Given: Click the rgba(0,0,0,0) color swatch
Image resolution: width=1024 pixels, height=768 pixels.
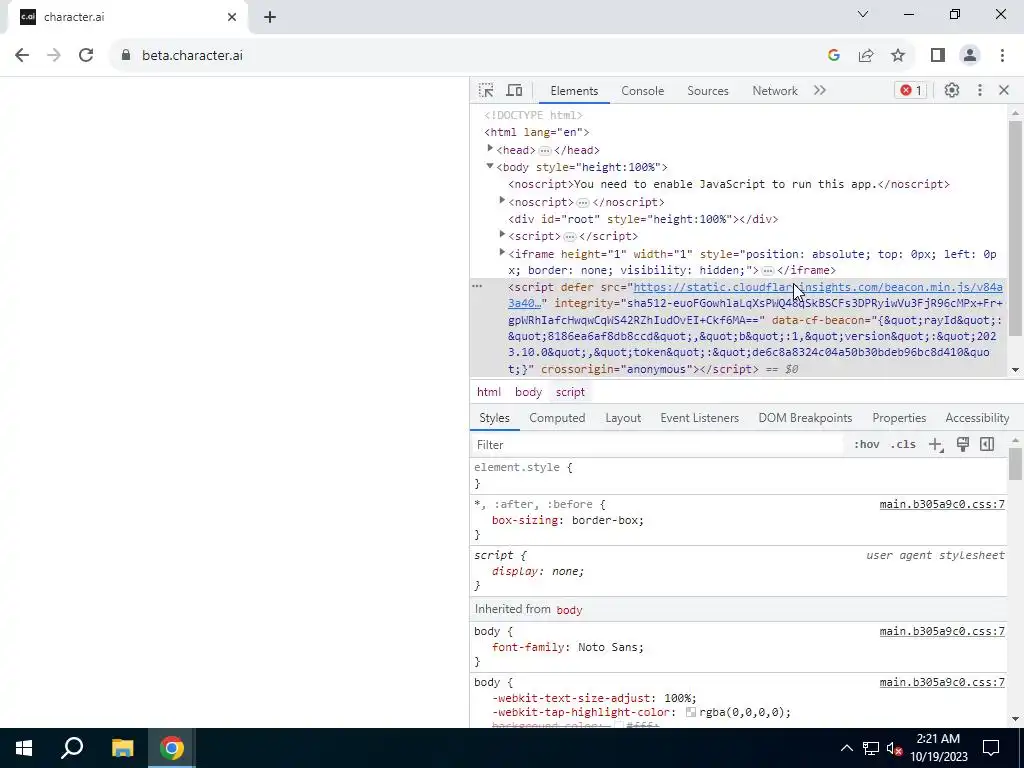Looking at the screenshot, I should tap(690, 712).
